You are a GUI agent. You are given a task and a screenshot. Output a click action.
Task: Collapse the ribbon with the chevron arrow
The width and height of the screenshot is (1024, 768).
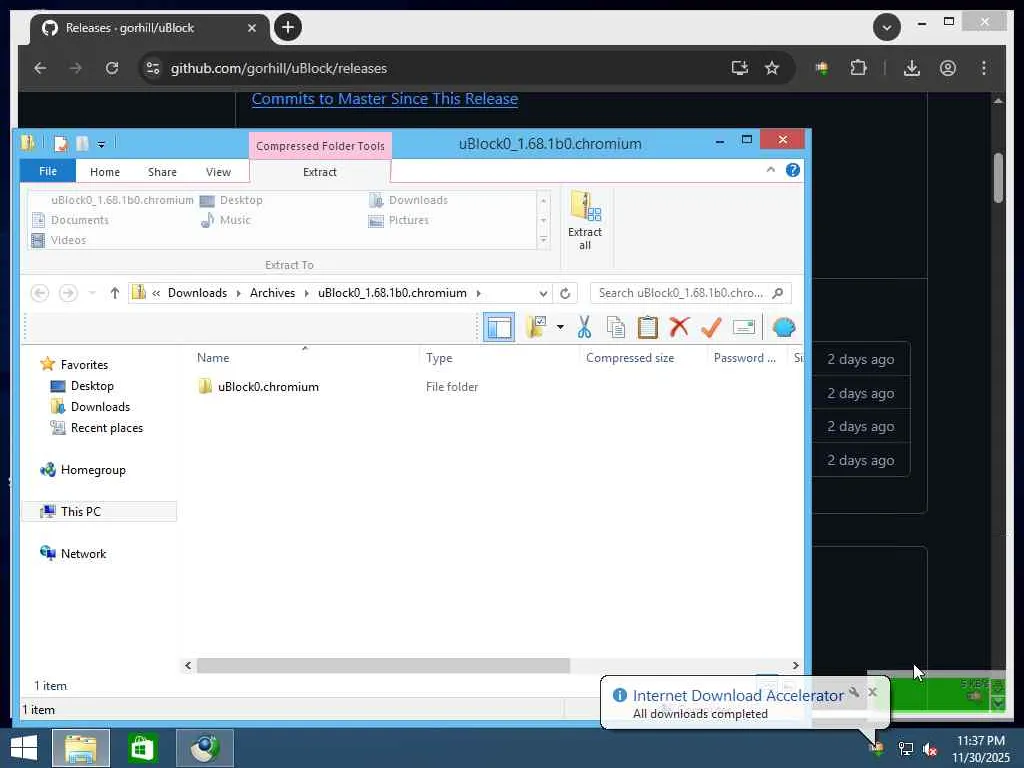tap(771, 170)
